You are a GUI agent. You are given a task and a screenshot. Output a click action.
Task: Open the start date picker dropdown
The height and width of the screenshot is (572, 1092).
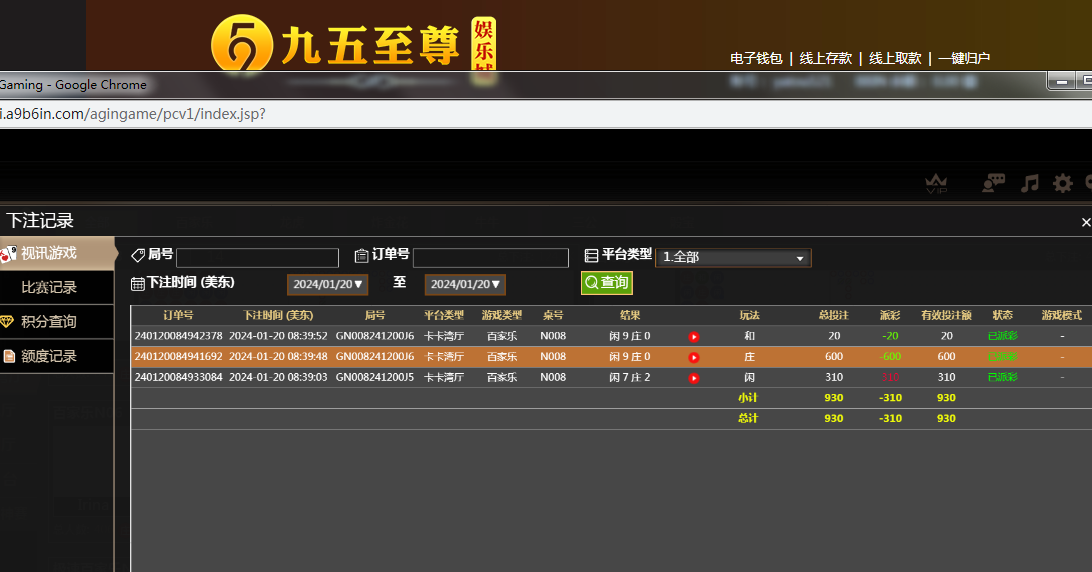(328, 285)
